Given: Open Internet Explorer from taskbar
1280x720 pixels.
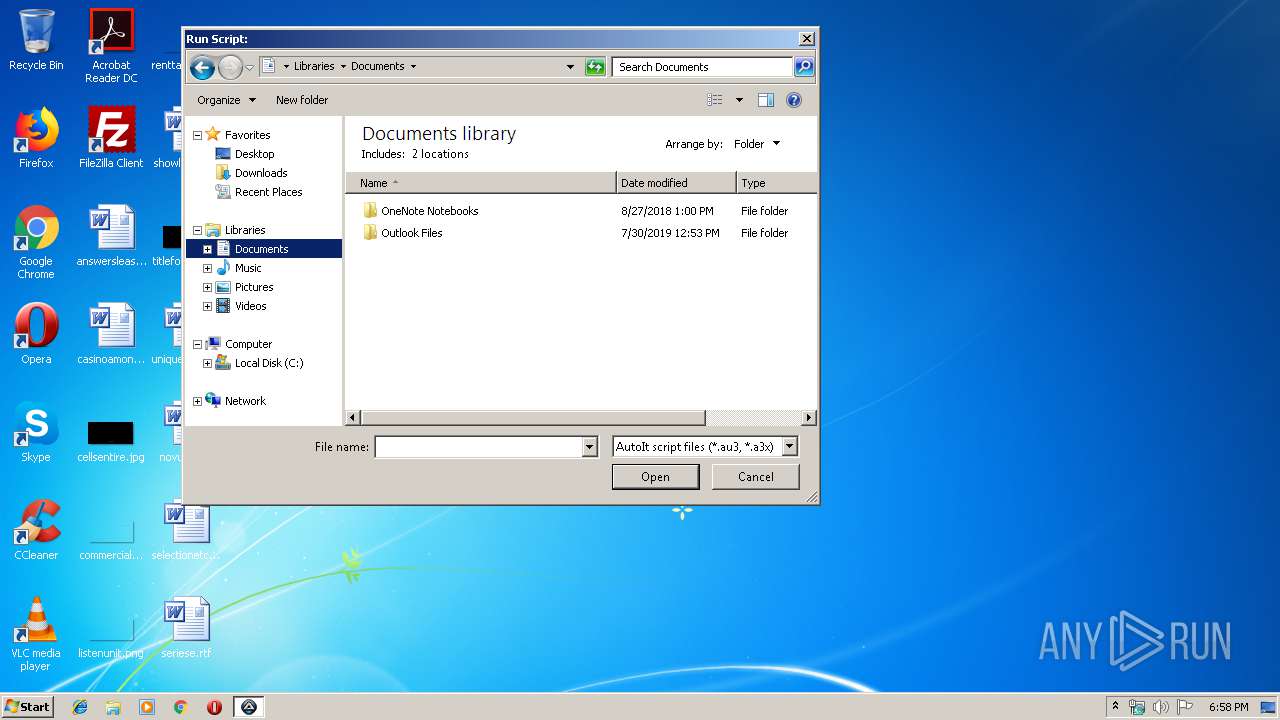Looking at the screenshot, I should tap(80, 707).
